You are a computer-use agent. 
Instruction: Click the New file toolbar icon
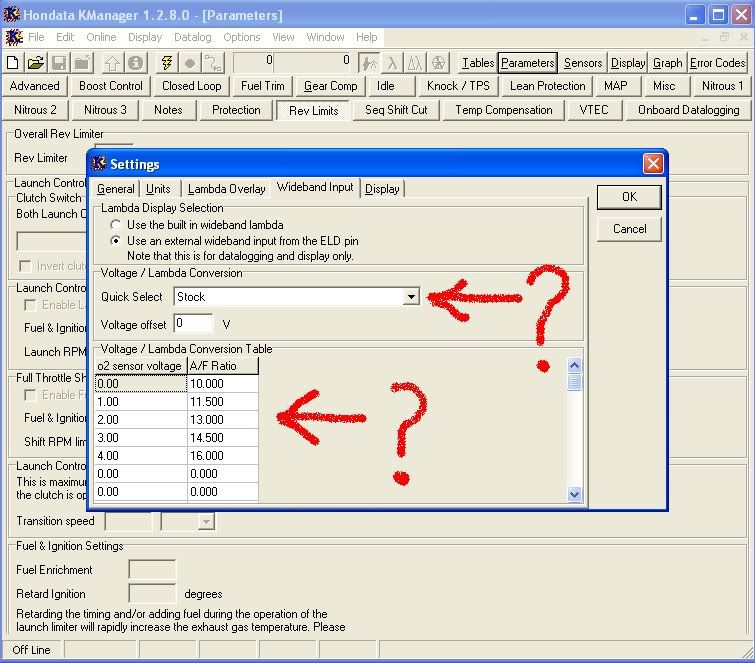pyautogui.click(x=13, y=62)
